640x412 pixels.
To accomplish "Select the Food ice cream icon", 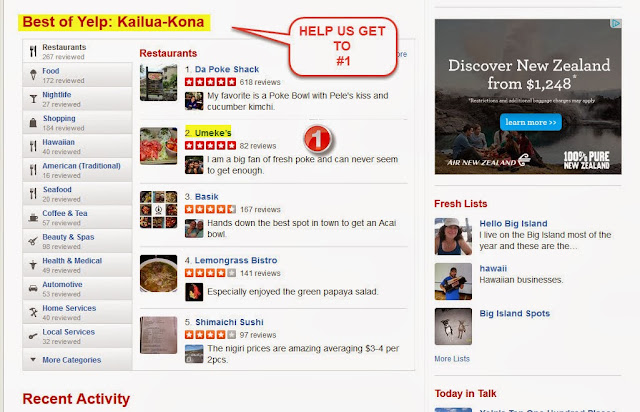I will [x=33, y=75].
